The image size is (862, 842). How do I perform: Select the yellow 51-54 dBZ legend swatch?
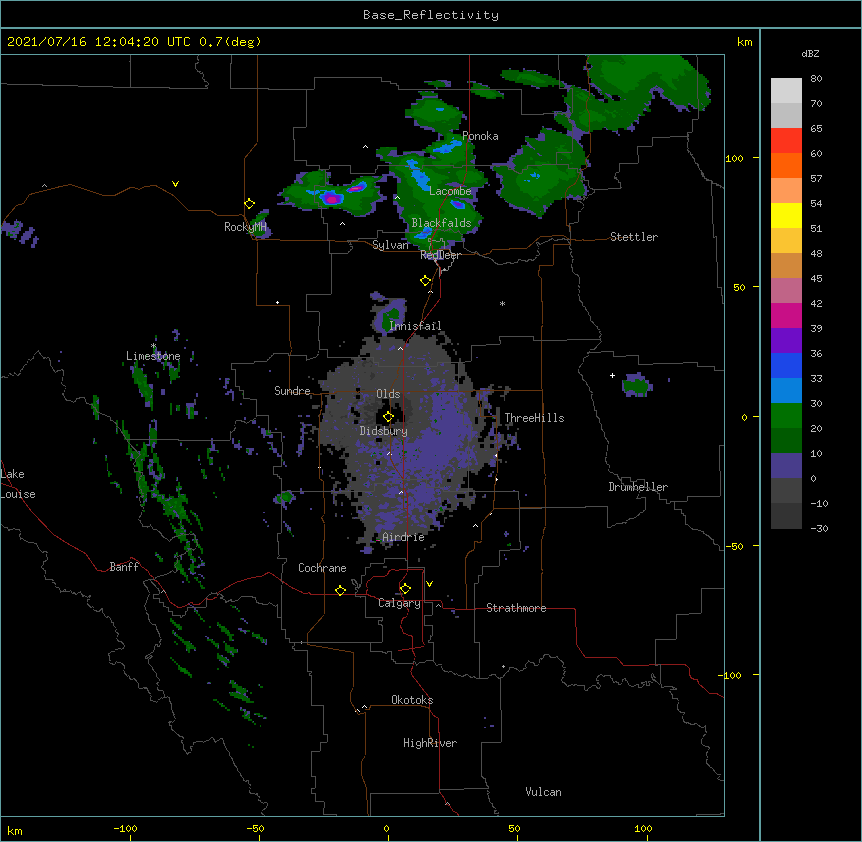point(786,215)
